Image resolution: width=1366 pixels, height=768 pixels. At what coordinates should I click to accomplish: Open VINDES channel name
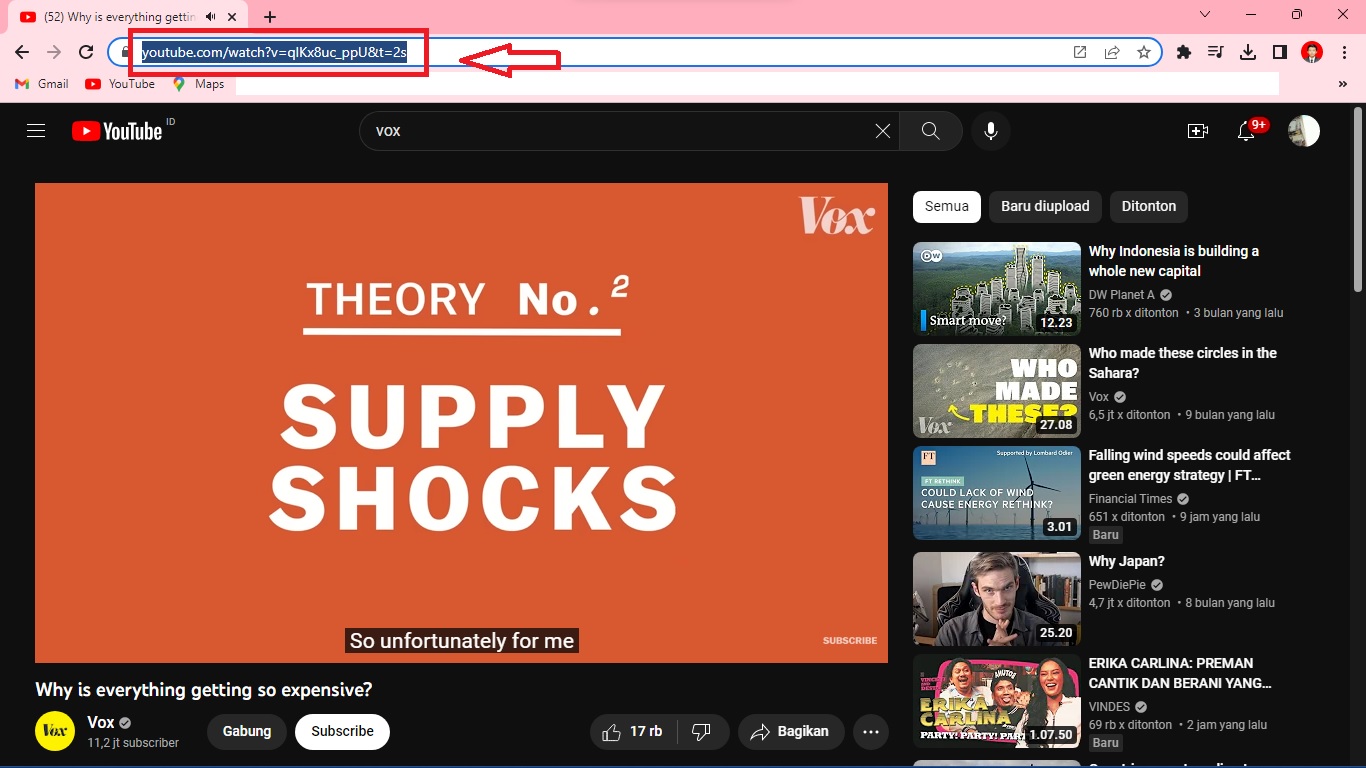pyautogui.click(x=1110, y=707)
